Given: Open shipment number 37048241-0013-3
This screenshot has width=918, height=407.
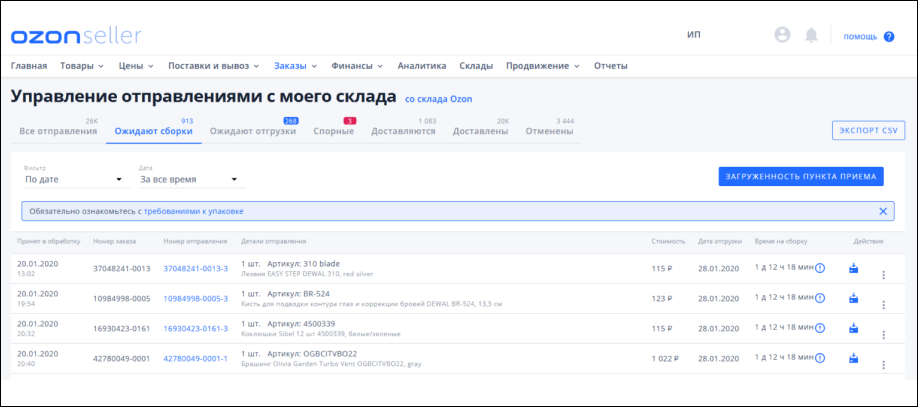Looking at the screenshot, I should click(x=196, y=268).
